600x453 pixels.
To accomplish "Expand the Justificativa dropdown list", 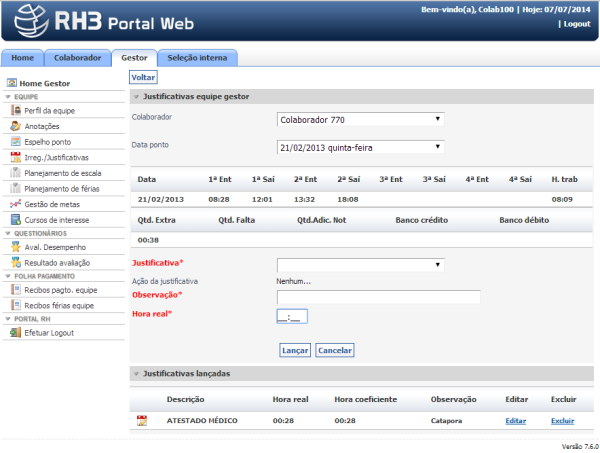I will 360,265.
